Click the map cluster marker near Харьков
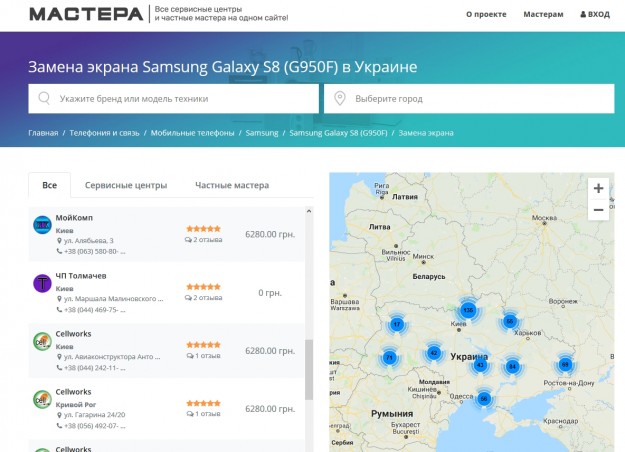This screenshot has height=452, width=625. (x=510, y=321)
